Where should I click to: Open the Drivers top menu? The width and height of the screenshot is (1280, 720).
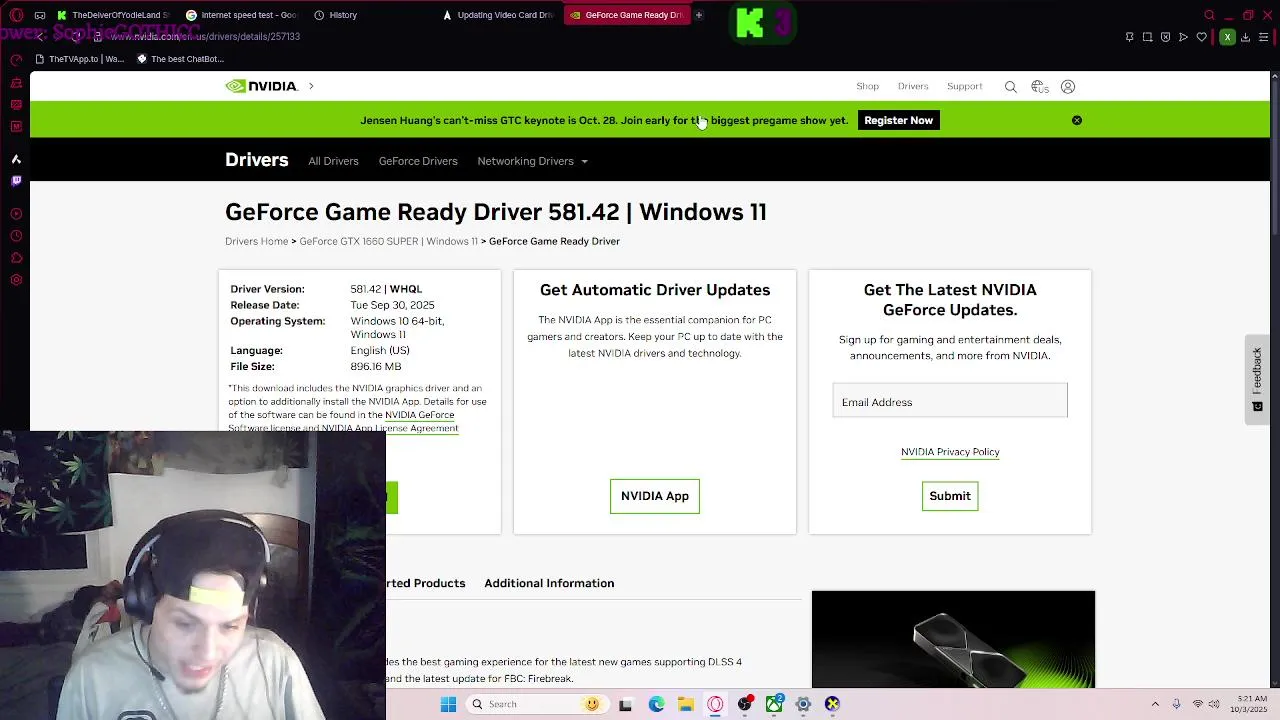tap(913, 86)
